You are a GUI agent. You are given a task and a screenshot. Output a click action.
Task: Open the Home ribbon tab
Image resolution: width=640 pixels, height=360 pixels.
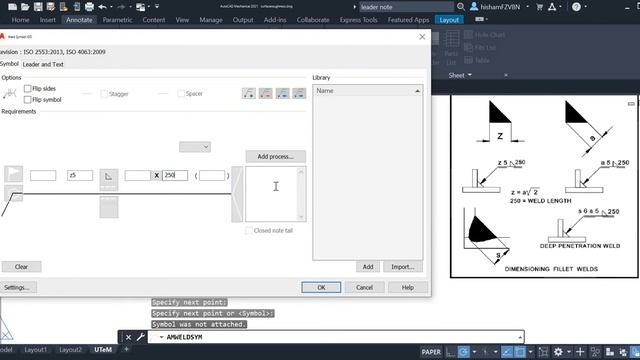(20, 20)
